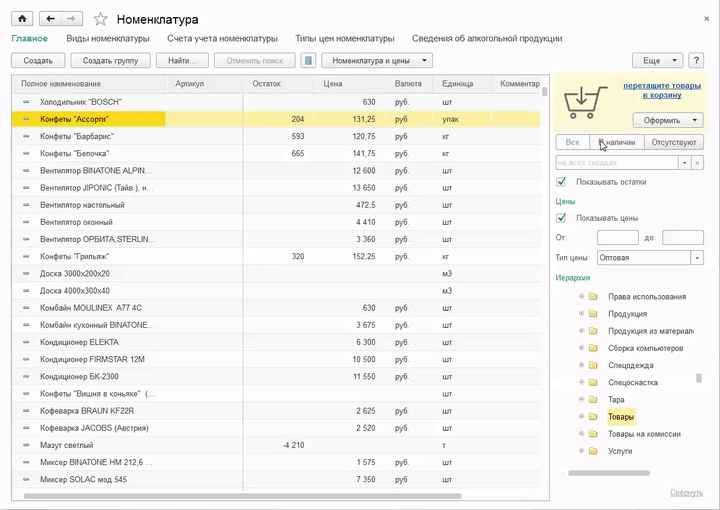This screenshot has width=720, height=510.
Task: Open help with the question mark button
Action: click(x=697, y=61)
